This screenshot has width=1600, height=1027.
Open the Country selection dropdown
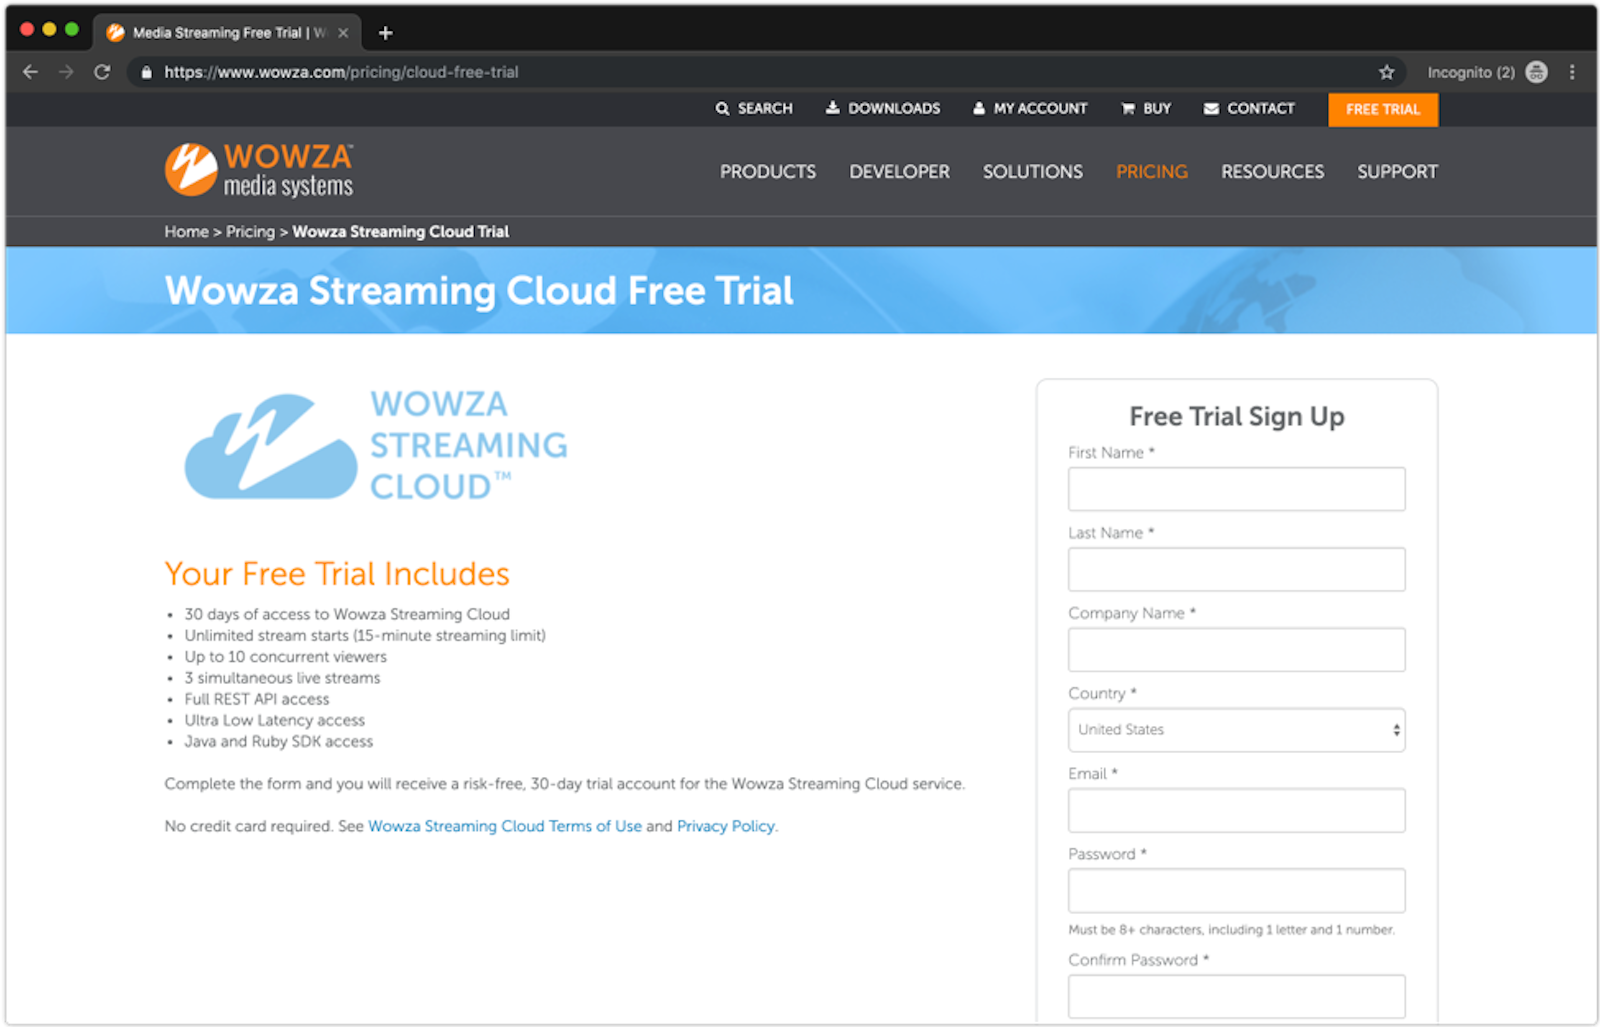tap(1394, 730)
